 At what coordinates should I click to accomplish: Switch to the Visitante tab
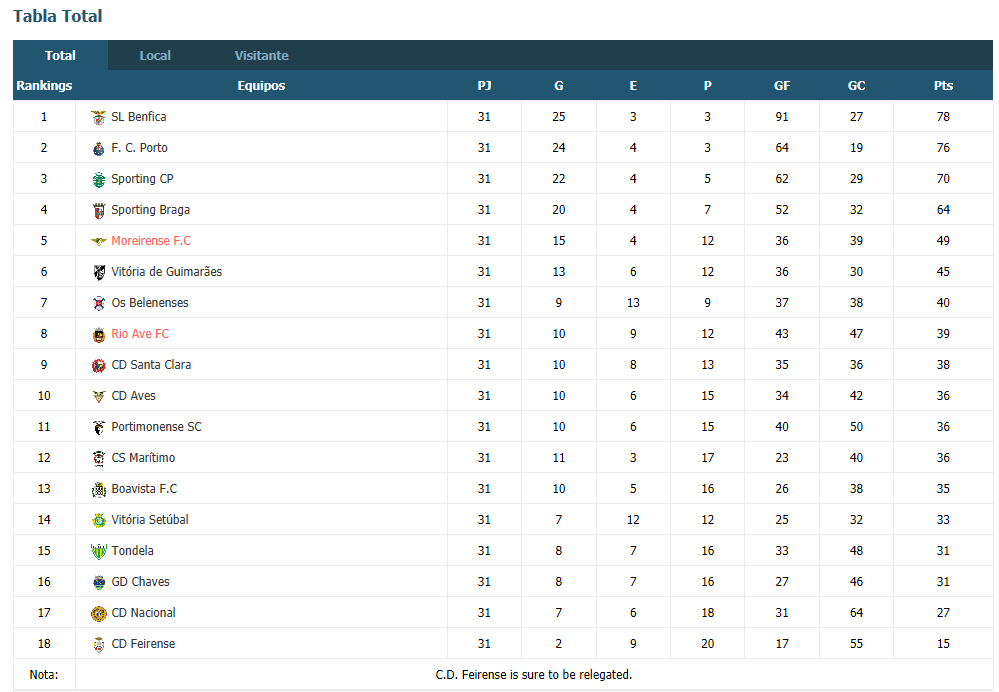click(x=261, y=55)
